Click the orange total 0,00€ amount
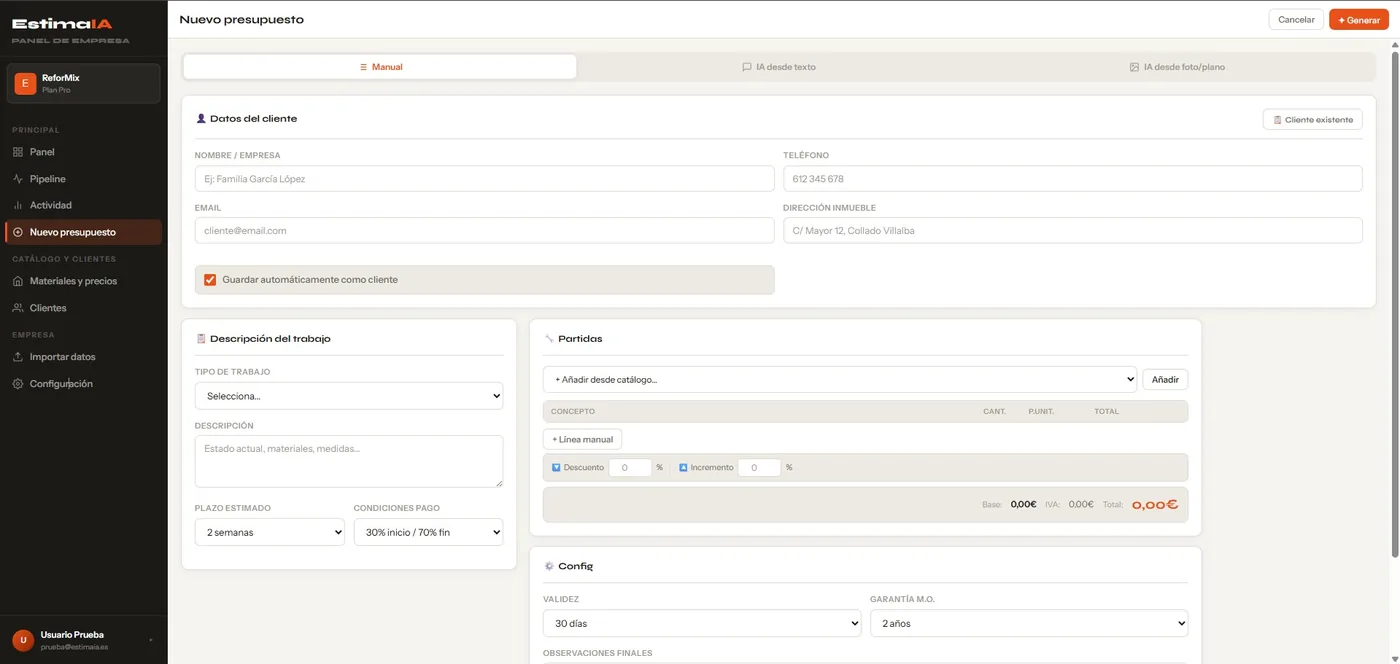This screenshot has height=664, width=1400. (1154, 505)
